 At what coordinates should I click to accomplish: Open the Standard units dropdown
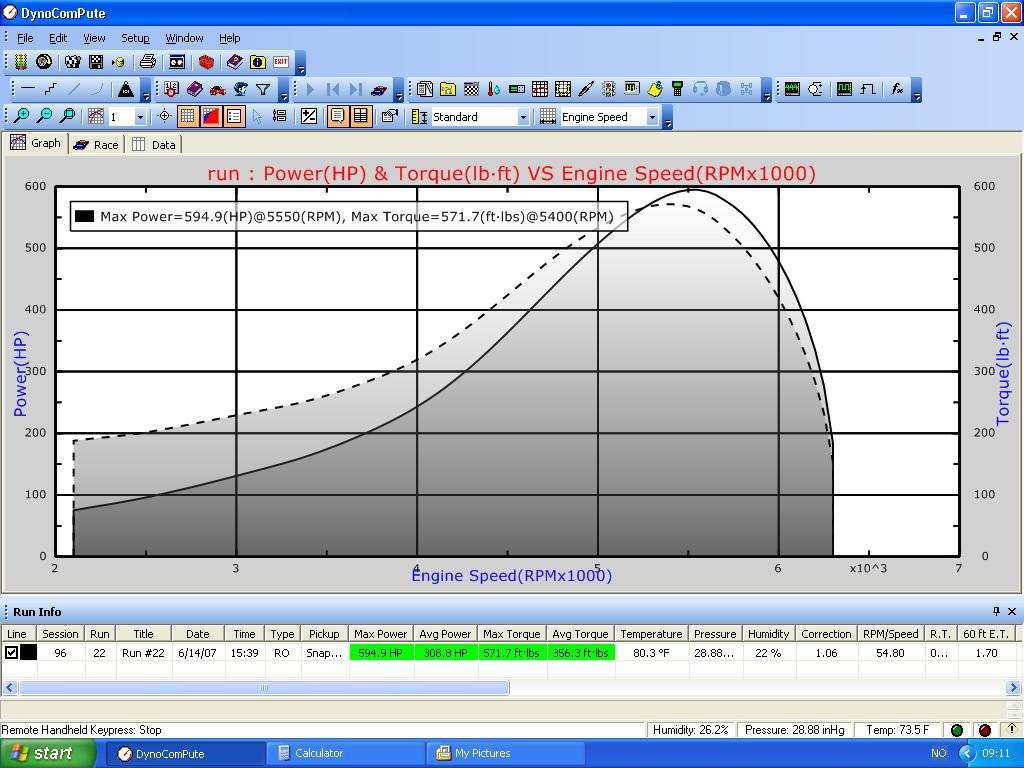522,117
